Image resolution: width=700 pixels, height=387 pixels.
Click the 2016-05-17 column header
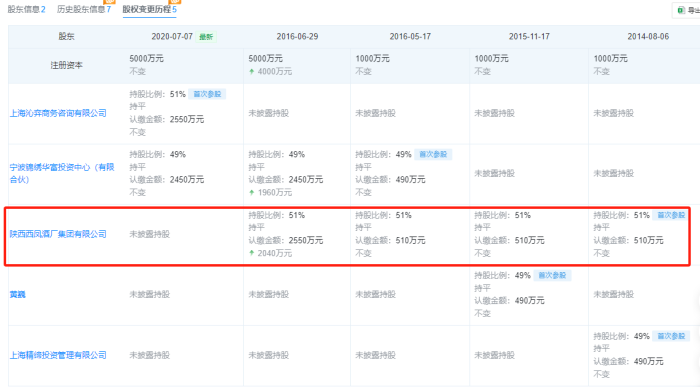tap(410, 37)
